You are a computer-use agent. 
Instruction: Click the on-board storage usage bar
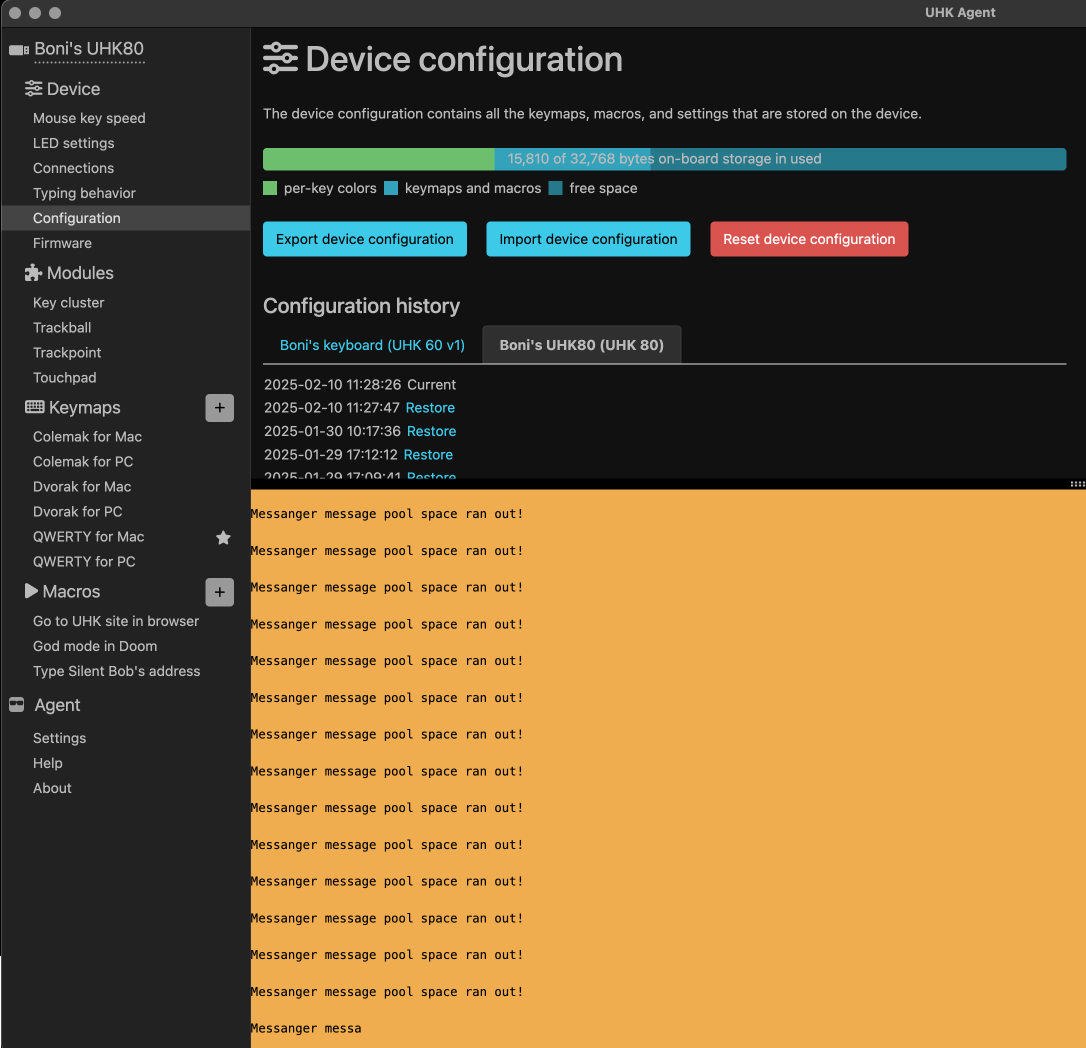click(664, 159)
